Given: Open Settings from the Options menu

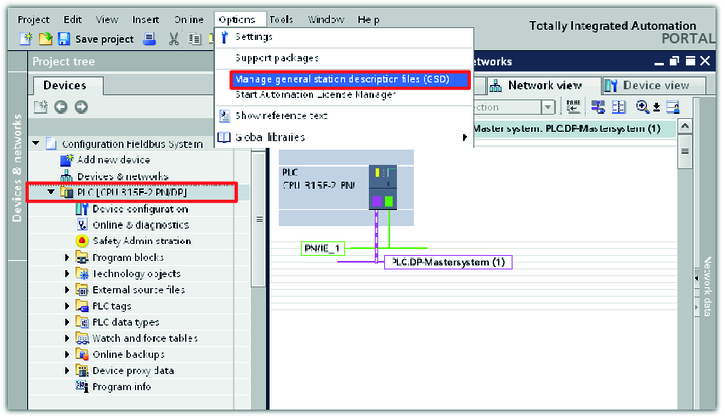Looking at the screenshot, I should 253,37.
